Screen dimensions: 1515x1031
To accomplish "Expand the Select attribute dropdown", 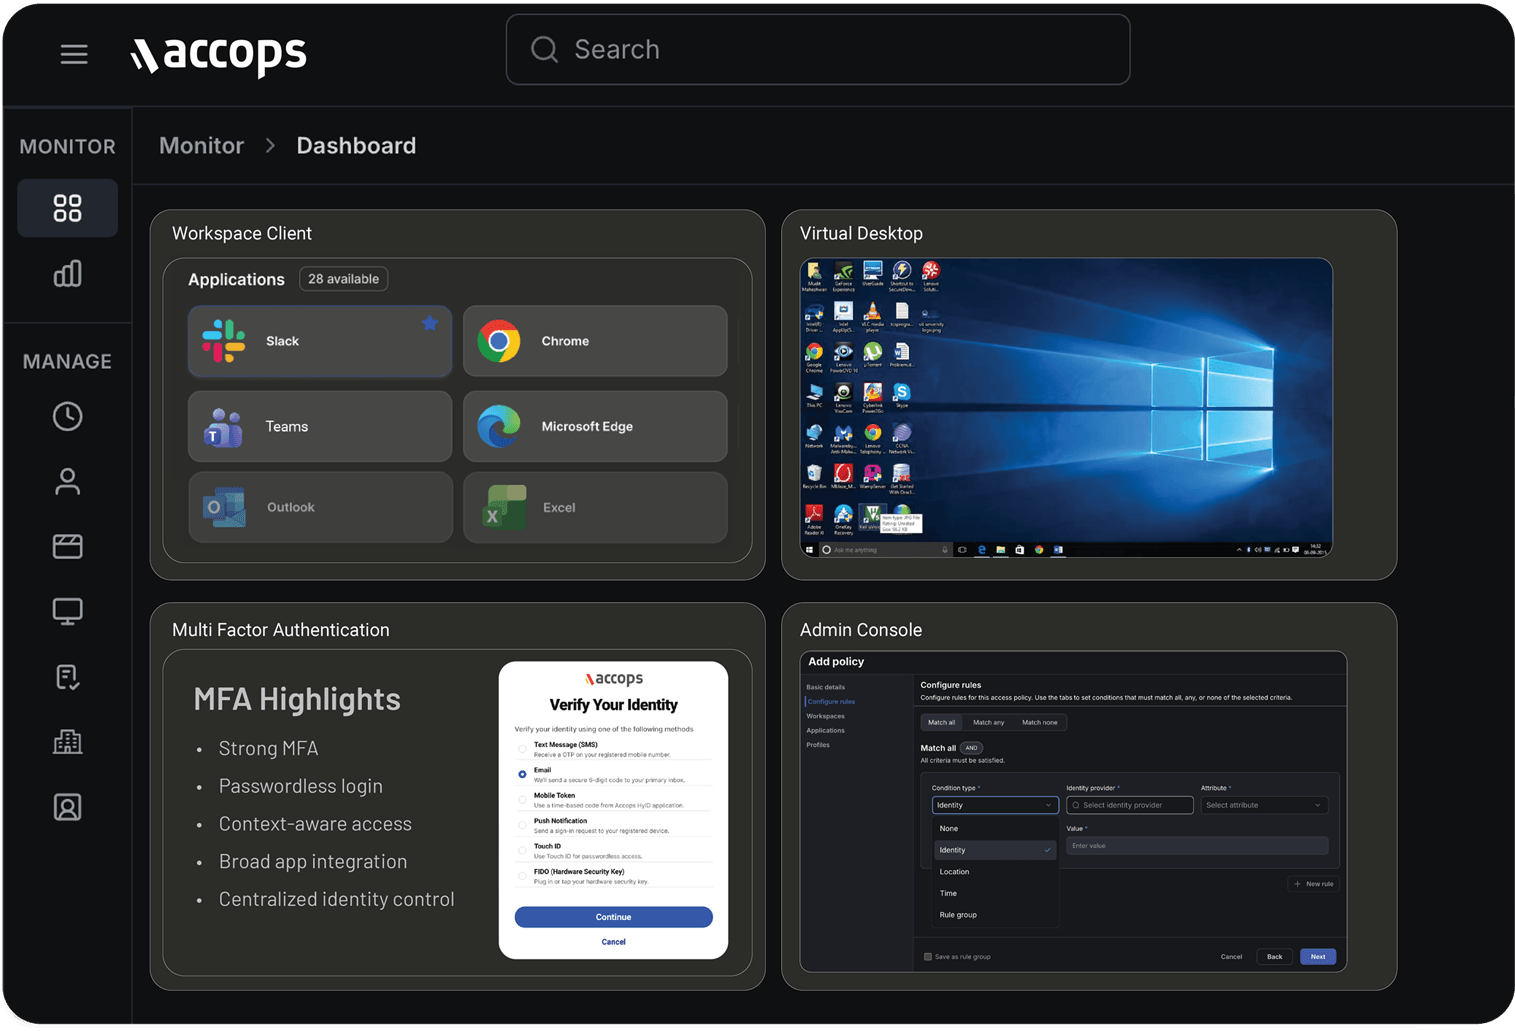I will point(1263,805).
